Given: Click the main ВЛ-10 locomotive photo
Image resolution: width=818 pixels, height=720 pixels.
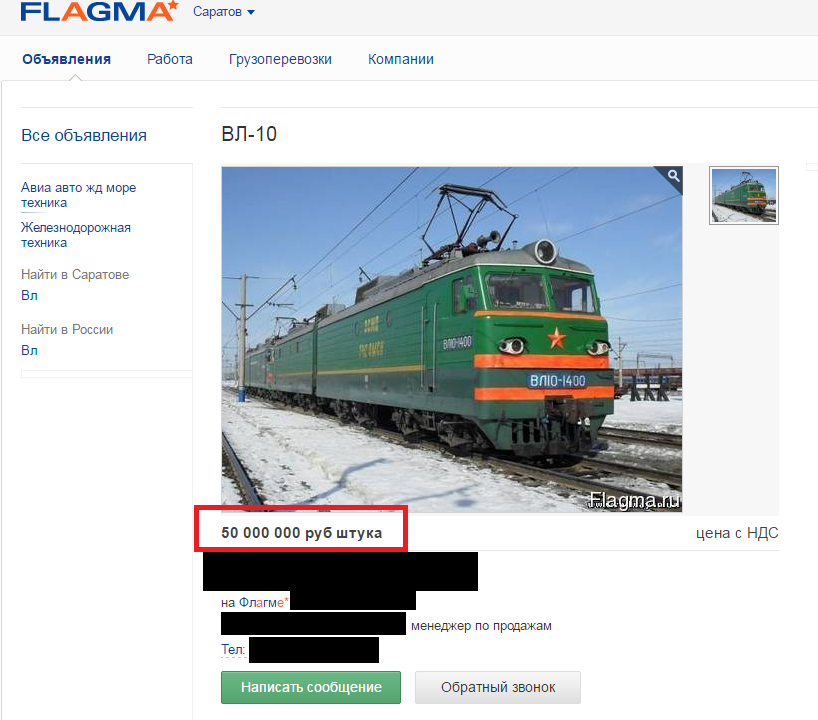Looking at the screenshot, I should tap(452, 339).
